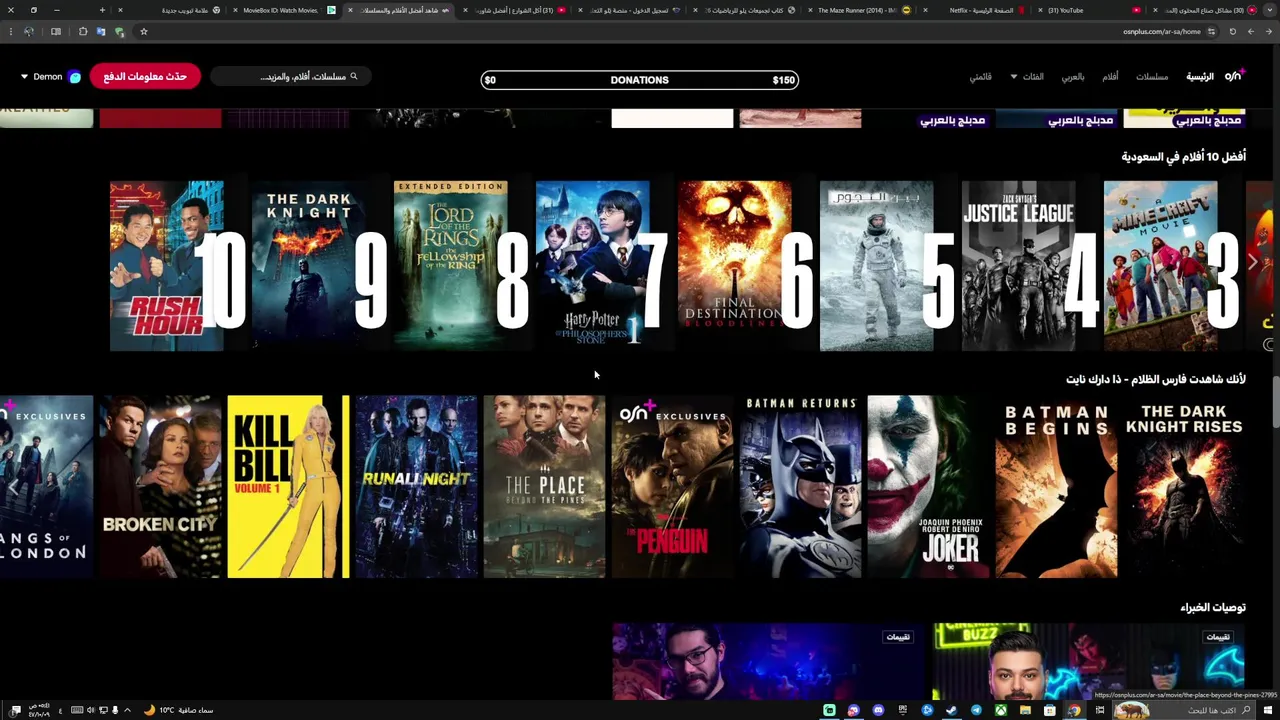Open the Interstellar astronaut poster
This screenshot has width=1280, height=720.
(877, 266)
